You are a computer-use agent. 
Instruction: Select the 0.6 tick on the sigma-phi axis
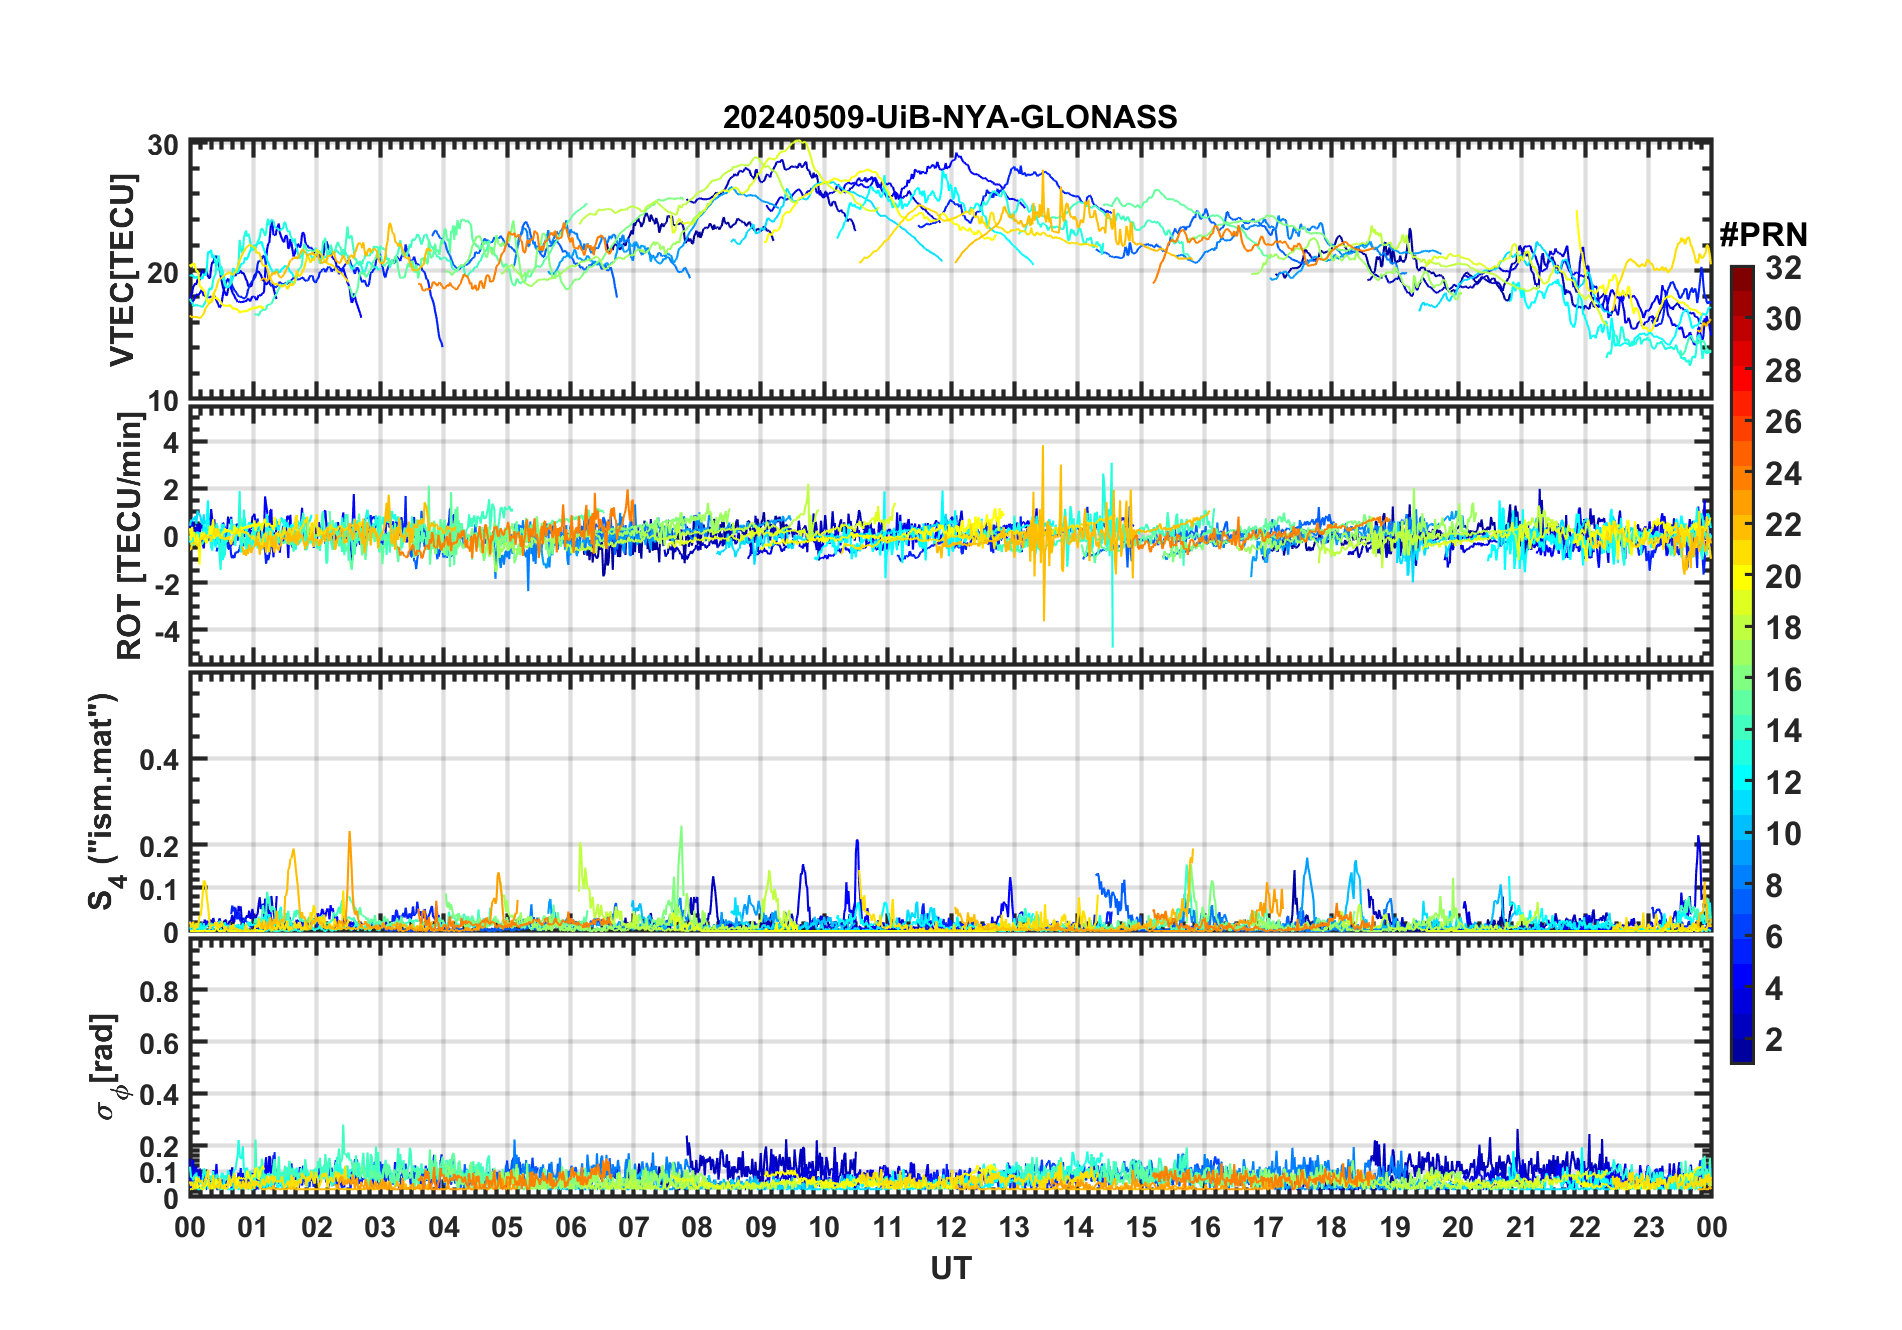(x=159, y=1042)
